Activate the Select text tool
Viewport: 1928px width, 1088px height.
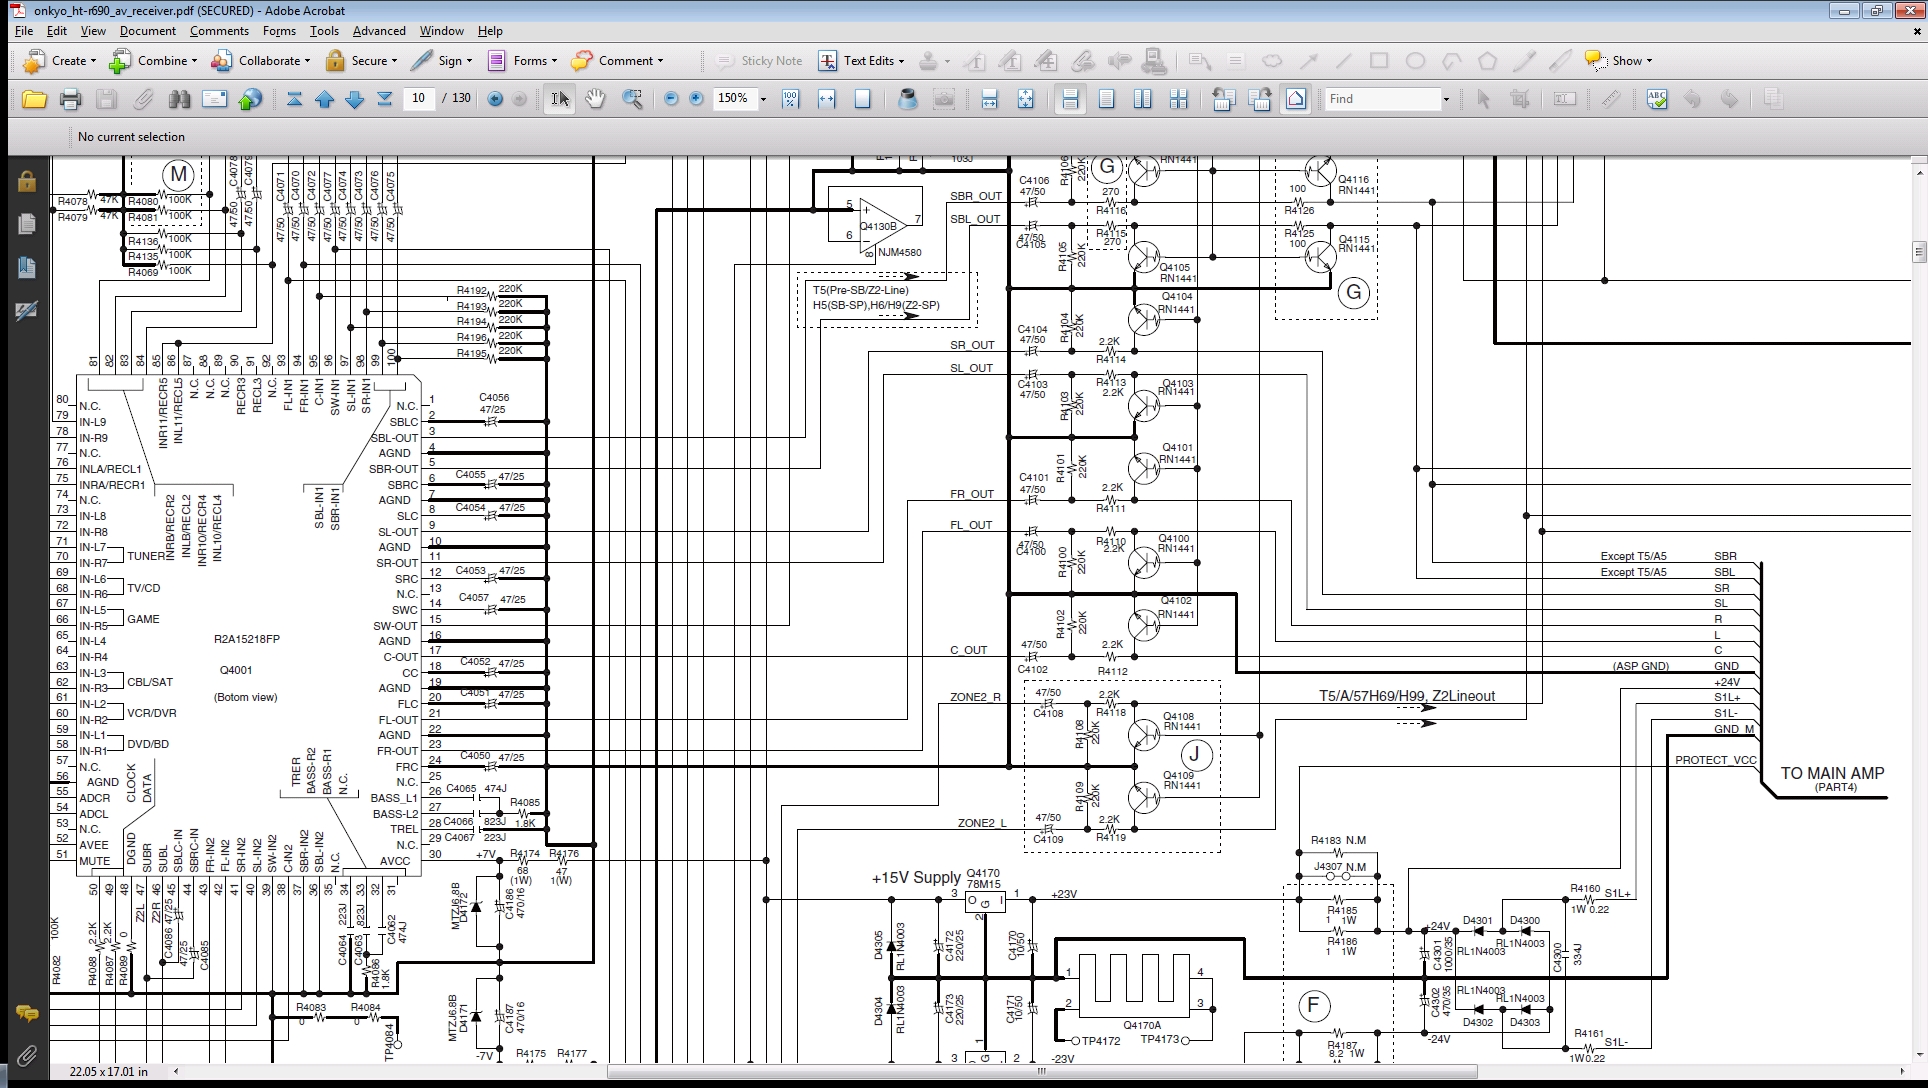(560, 99)
